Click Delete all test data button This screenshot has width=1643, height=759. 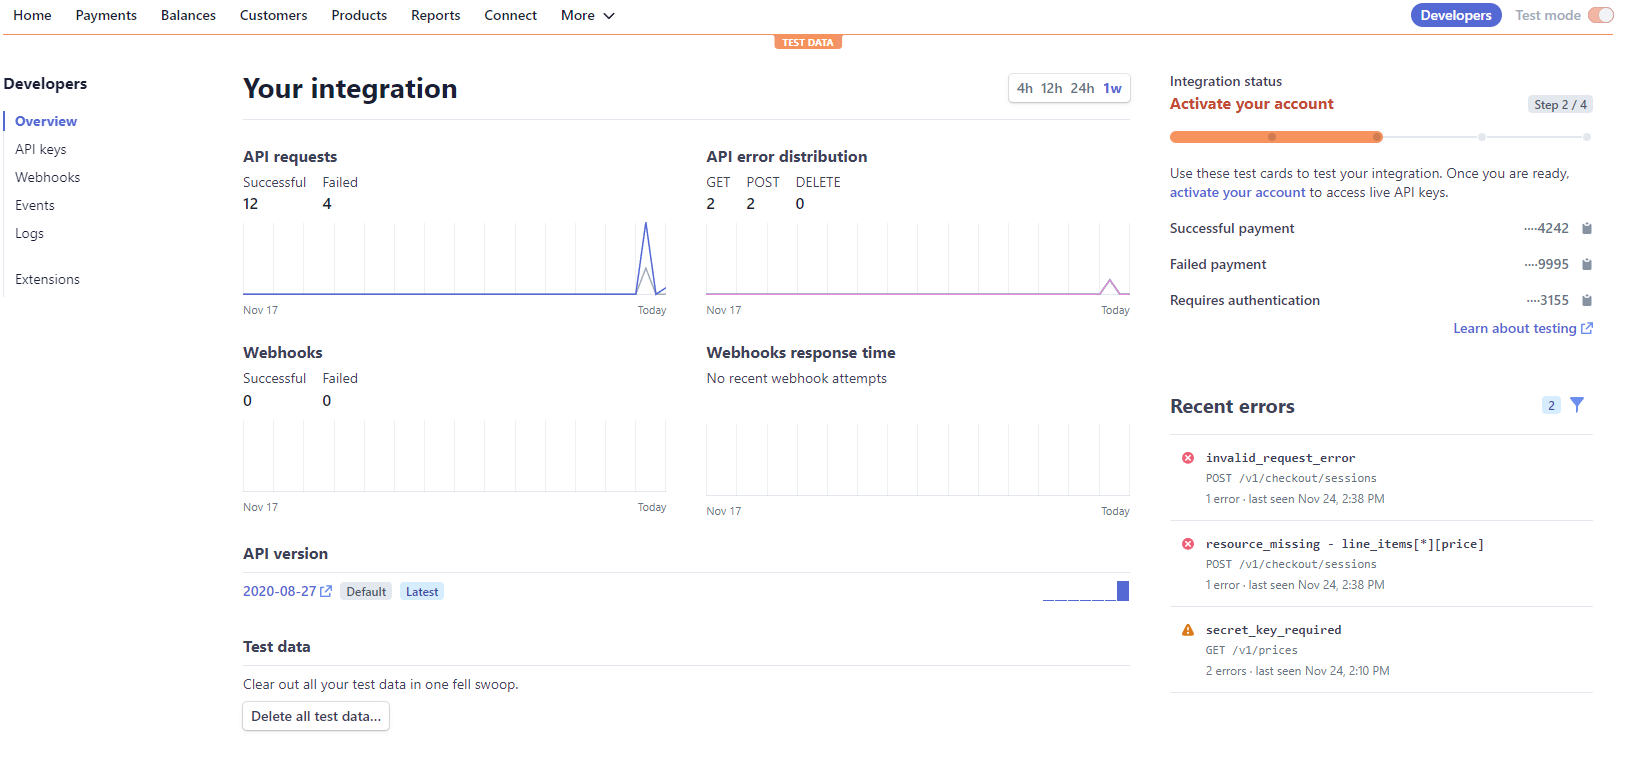[x=316, y=716]
